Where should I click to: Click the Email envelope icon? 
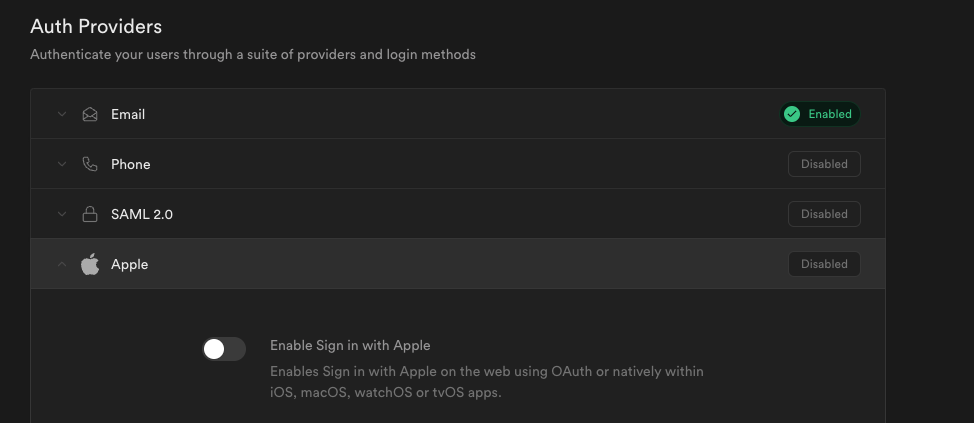90,114
